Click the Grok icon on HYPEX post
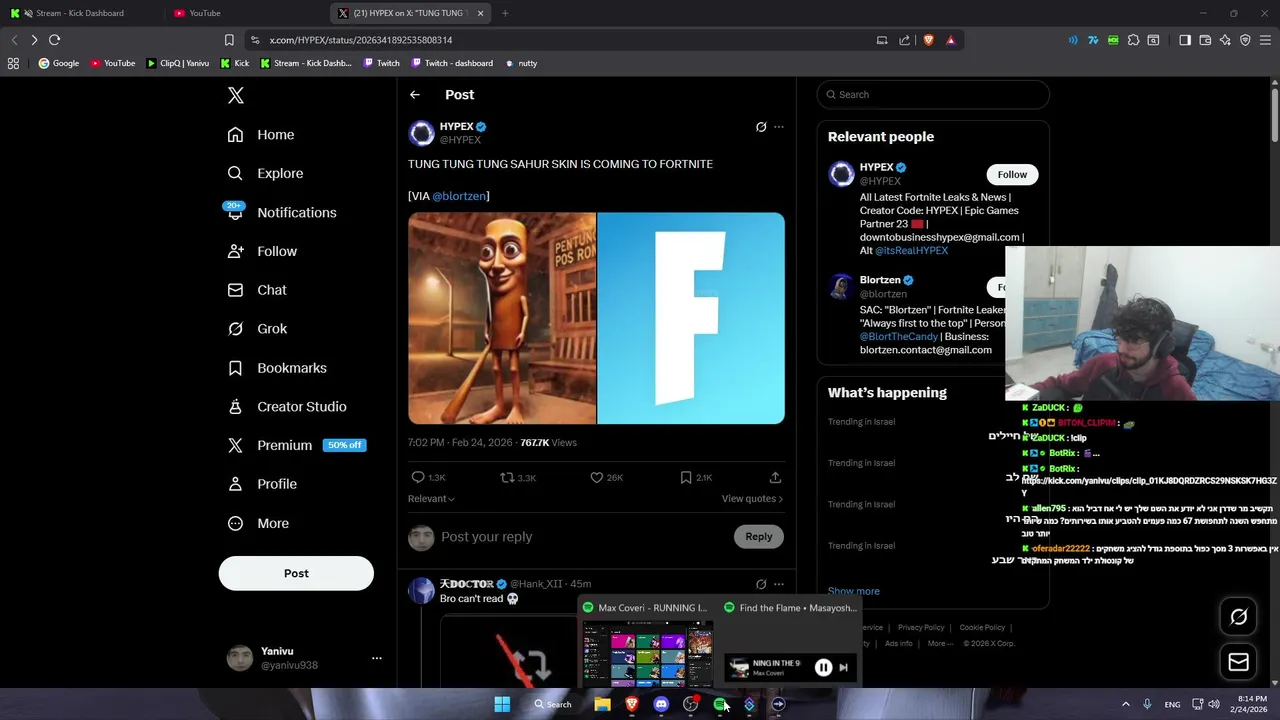This screenshot has height=720, width=1280. coord(761,127)
